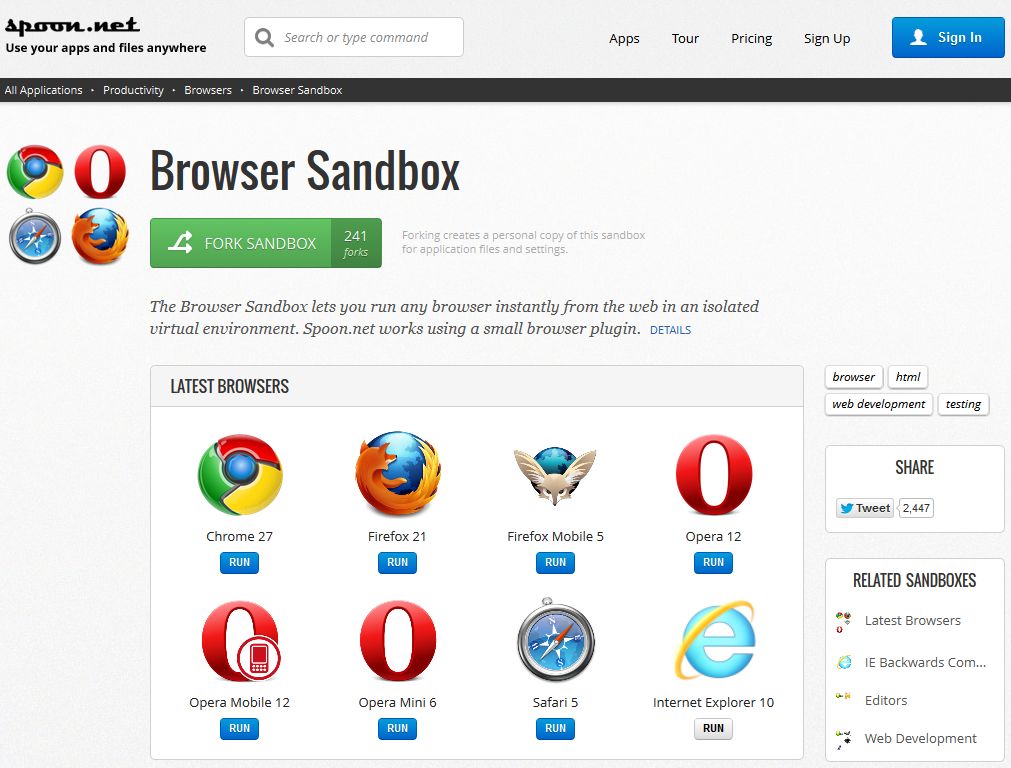1011x768 pixels.
Task: Select the Opera 12 logo icon
Action: pos(714,475)
